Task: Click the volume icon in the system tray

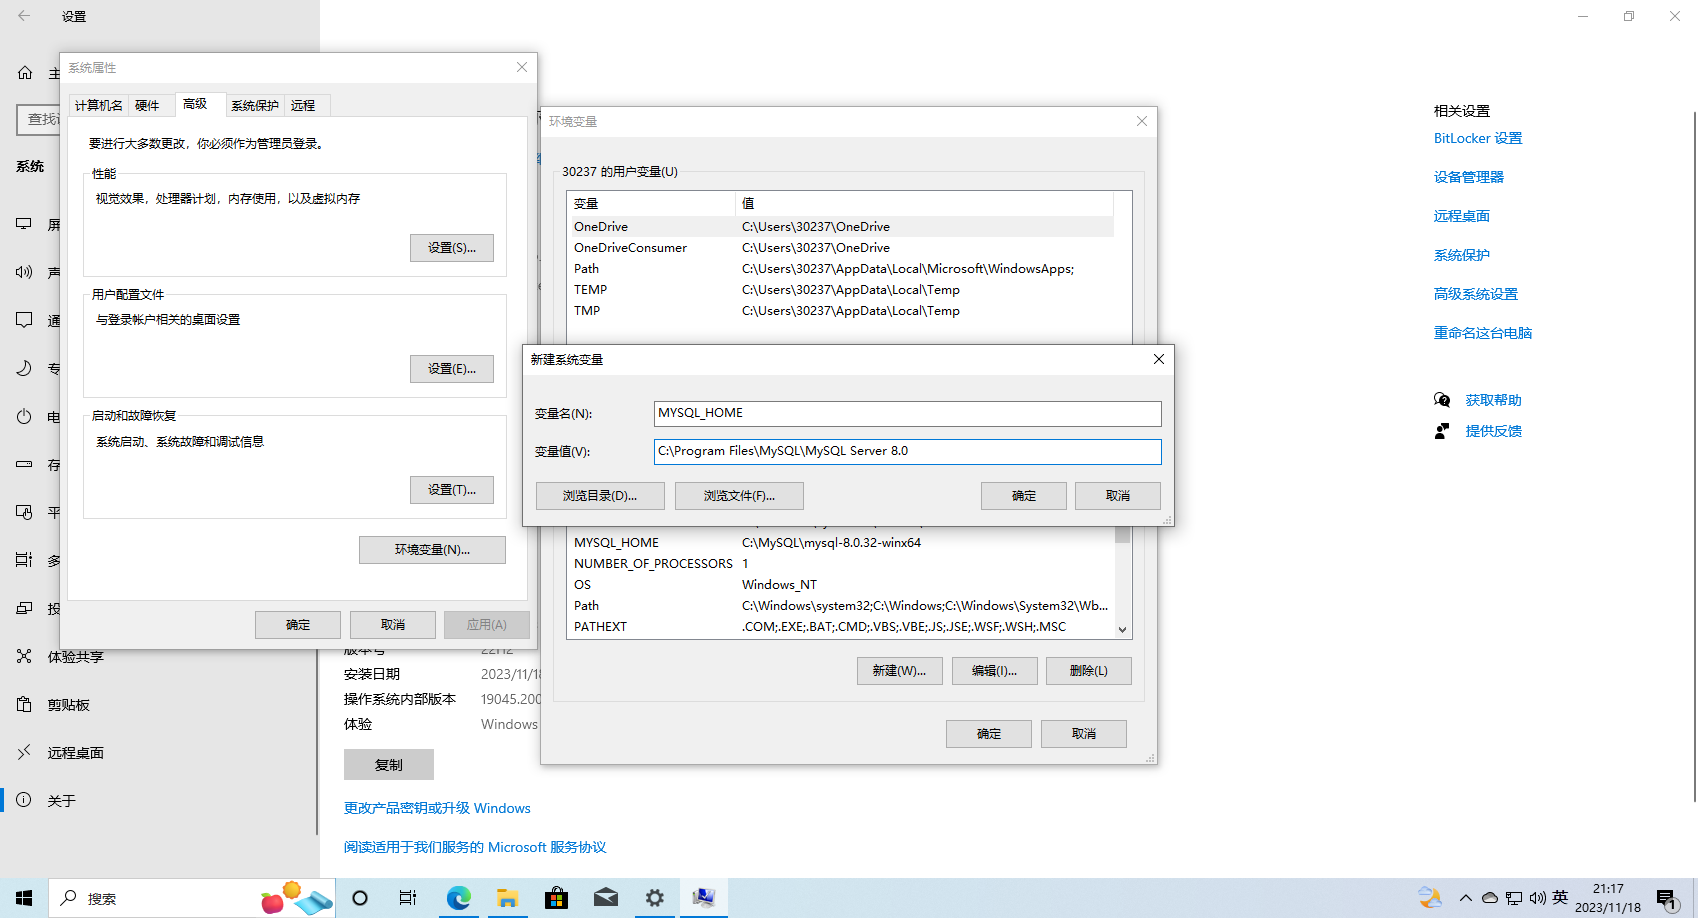Action: pos(1537,898)
